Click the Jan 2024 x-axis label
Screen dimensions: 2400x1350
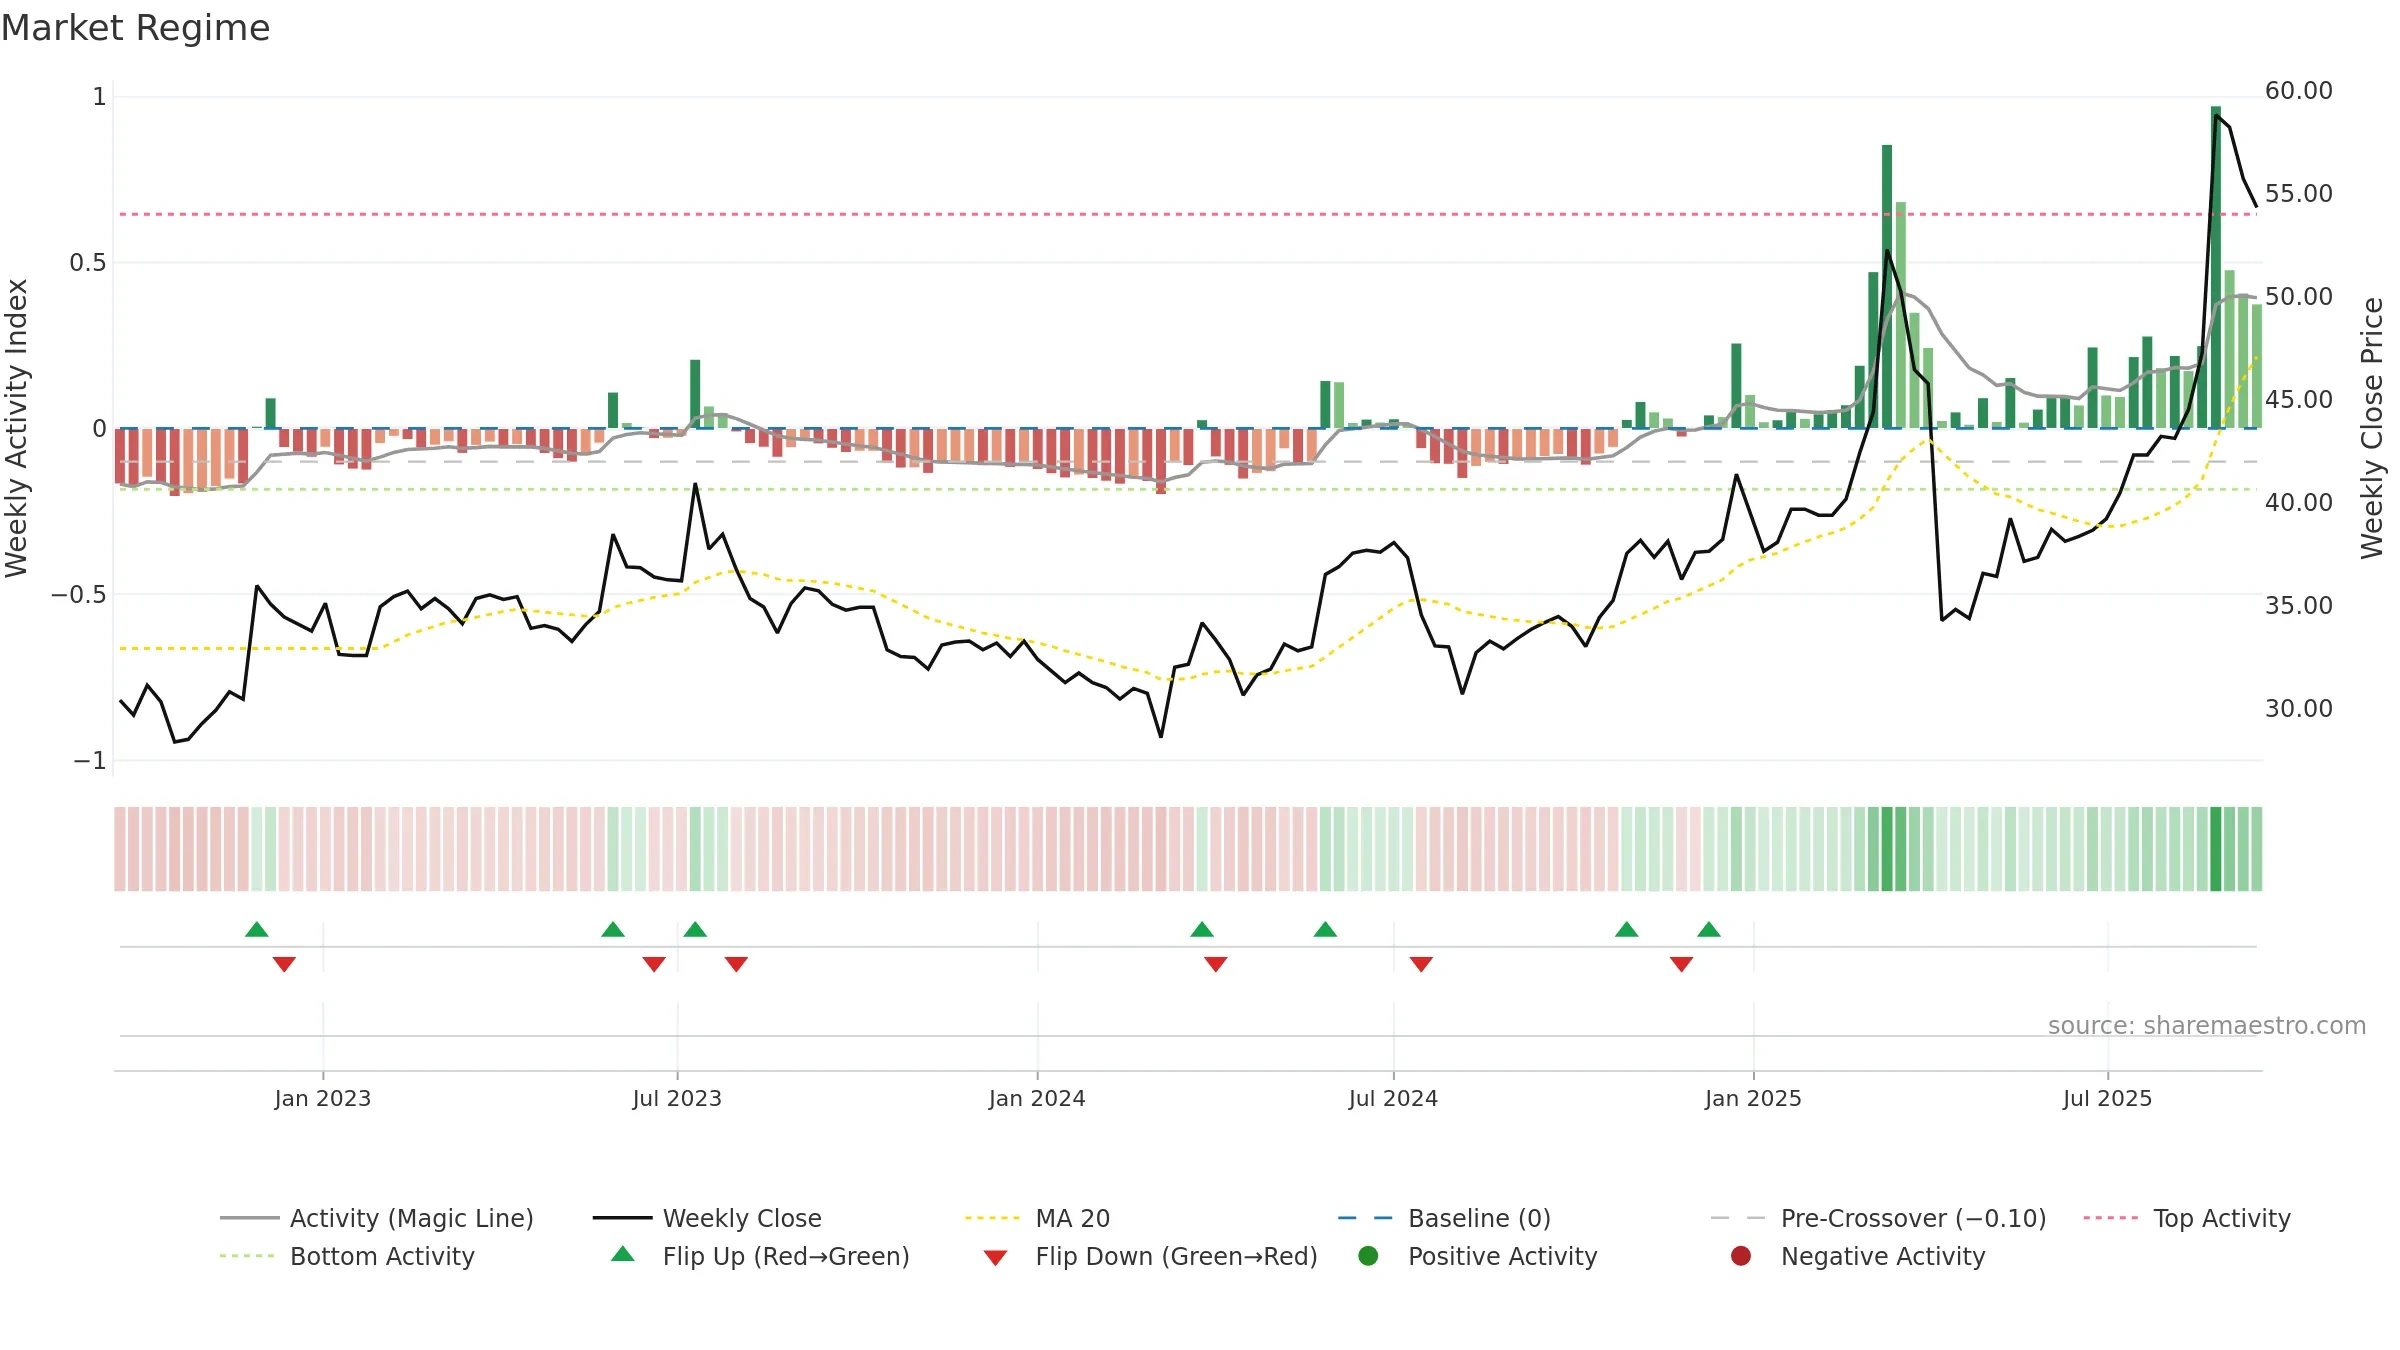(1037, 1098)
